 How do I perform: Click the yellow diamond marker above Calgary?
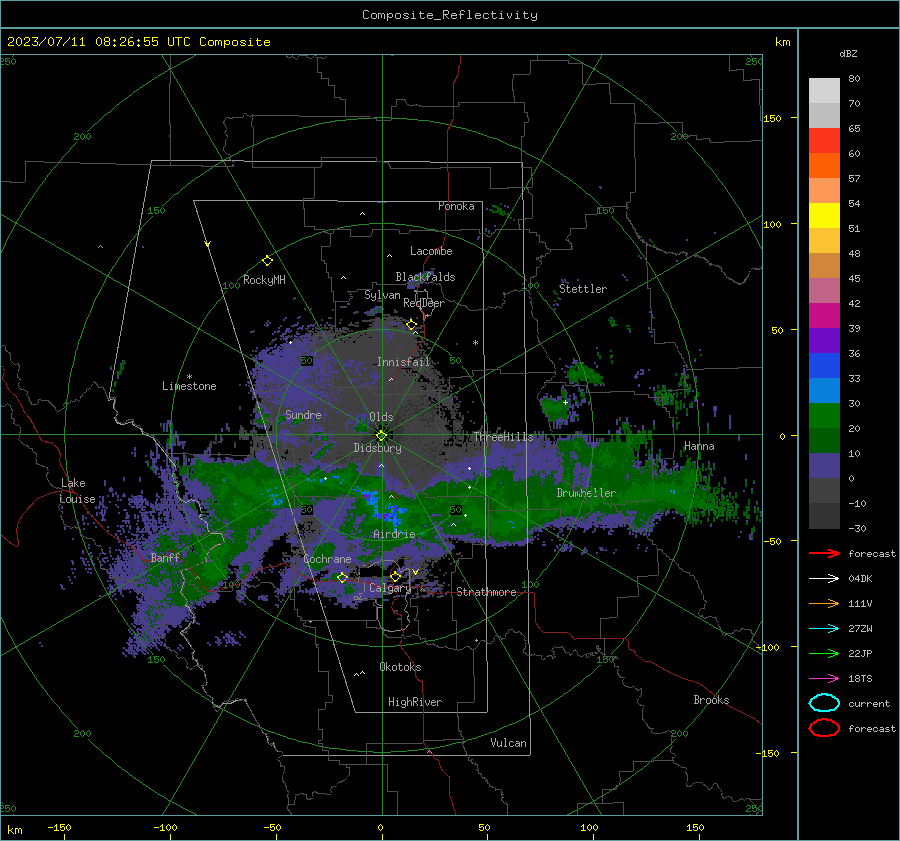pyautogui.click(x=395, y=576)
